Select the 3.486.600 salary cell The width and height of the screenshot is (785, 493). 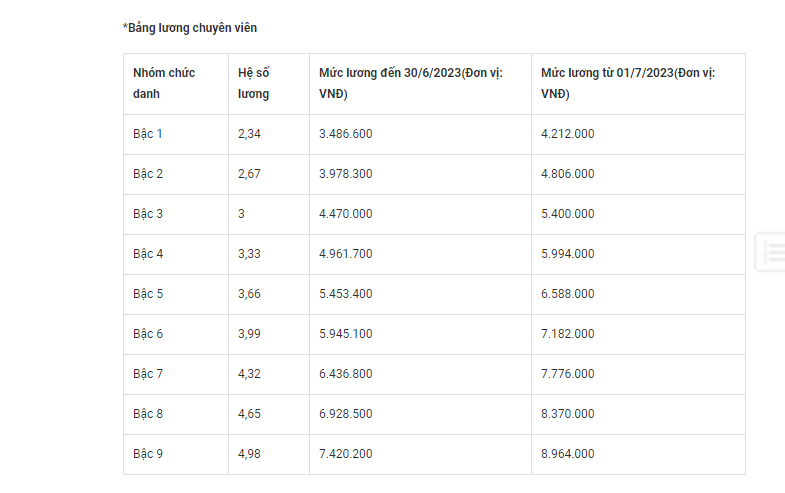pyautogui.click(x=421, y=134)
